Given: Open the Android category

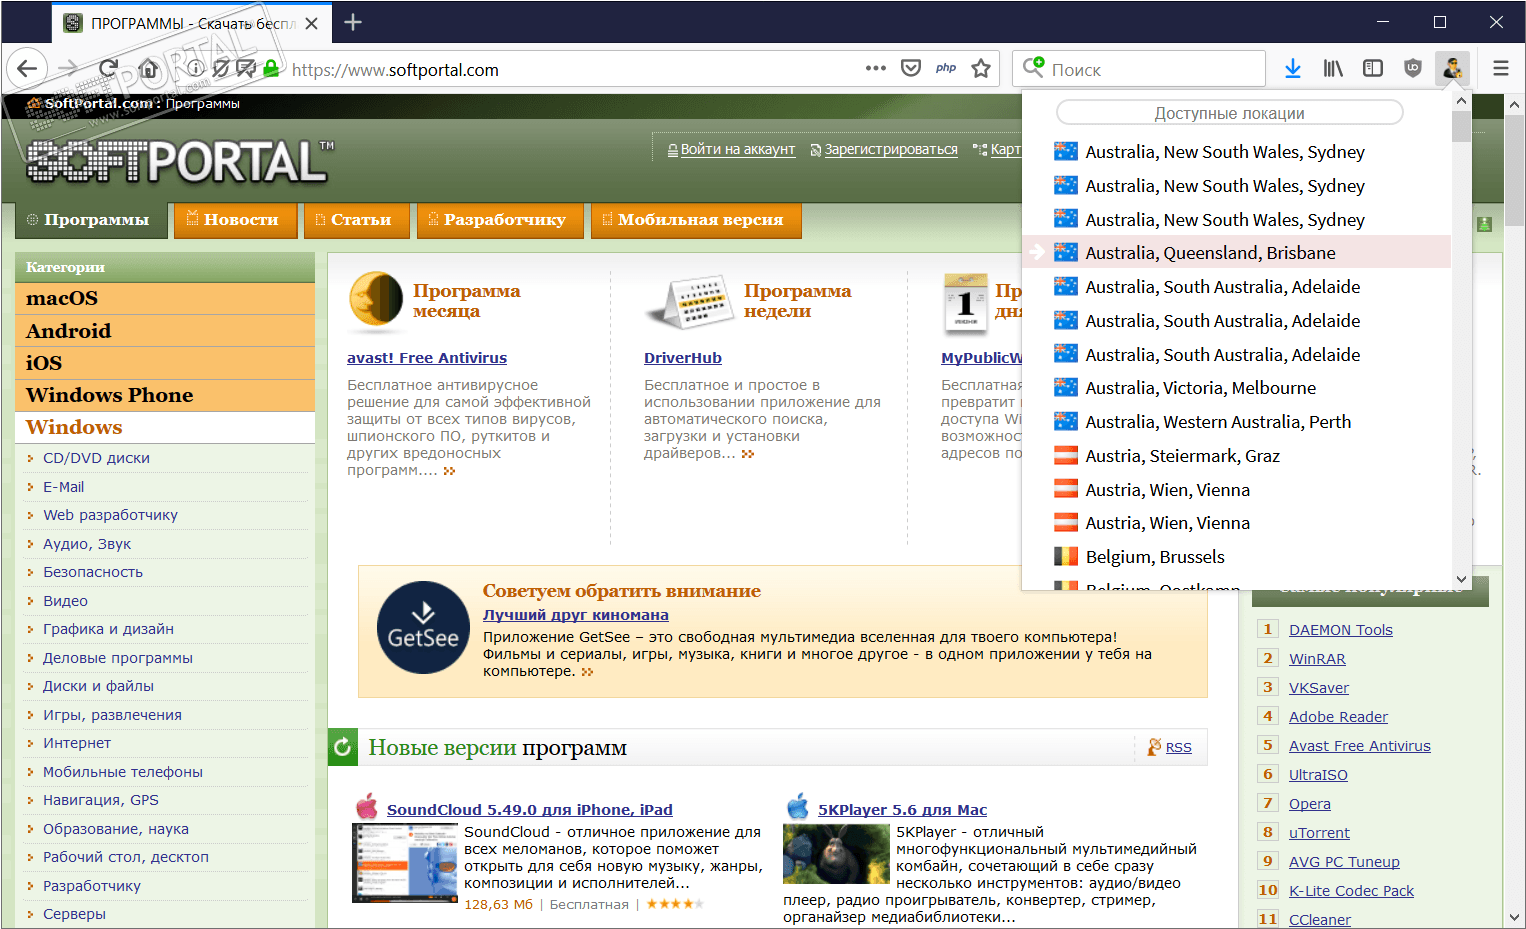Looking at the screenshot, I should [165, 331].
